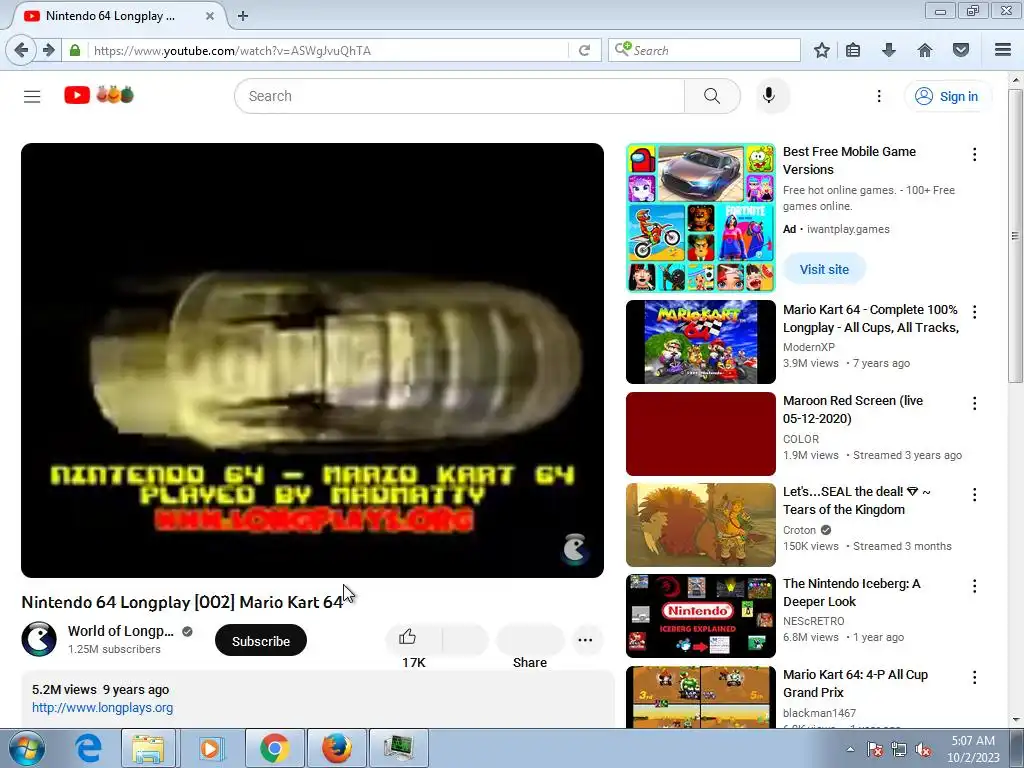Start voice search with the microphone icon
1024x768 pixels.
point(769,95)
